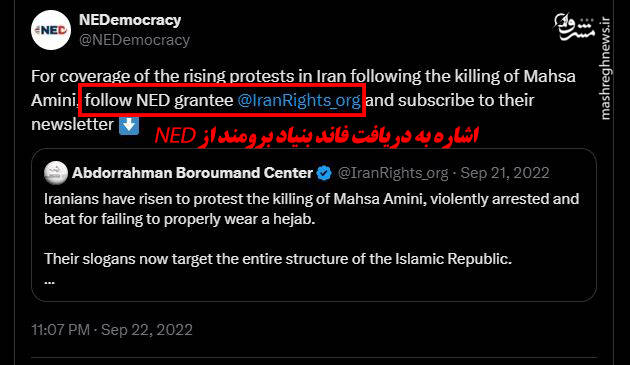Click the Mashregh logo watermark

tap(575, 27)
